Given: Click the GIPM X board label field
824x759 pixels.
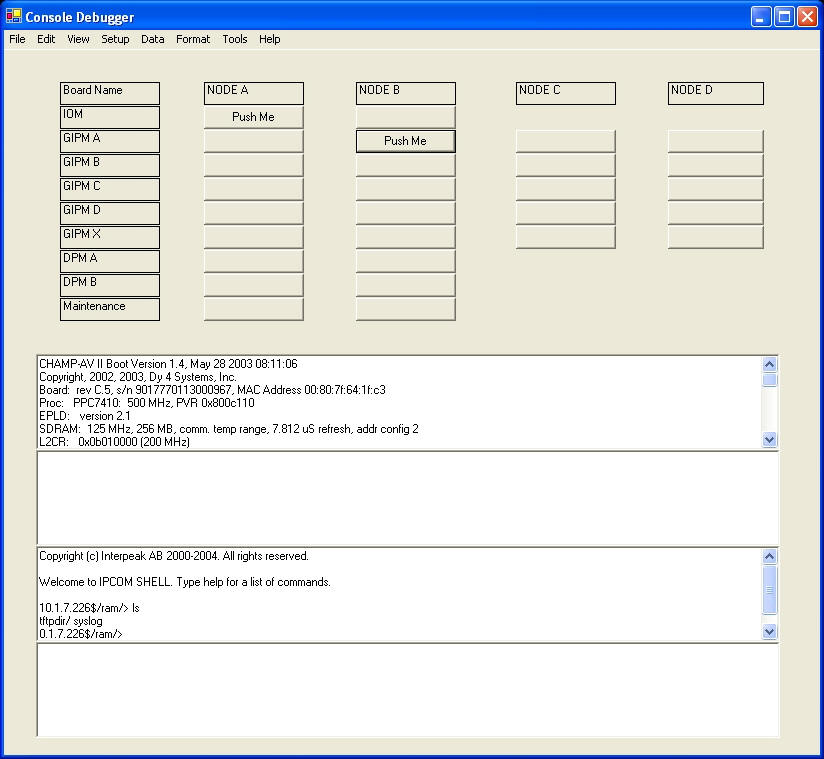Looking at the screenshot, I should point(110,238).
